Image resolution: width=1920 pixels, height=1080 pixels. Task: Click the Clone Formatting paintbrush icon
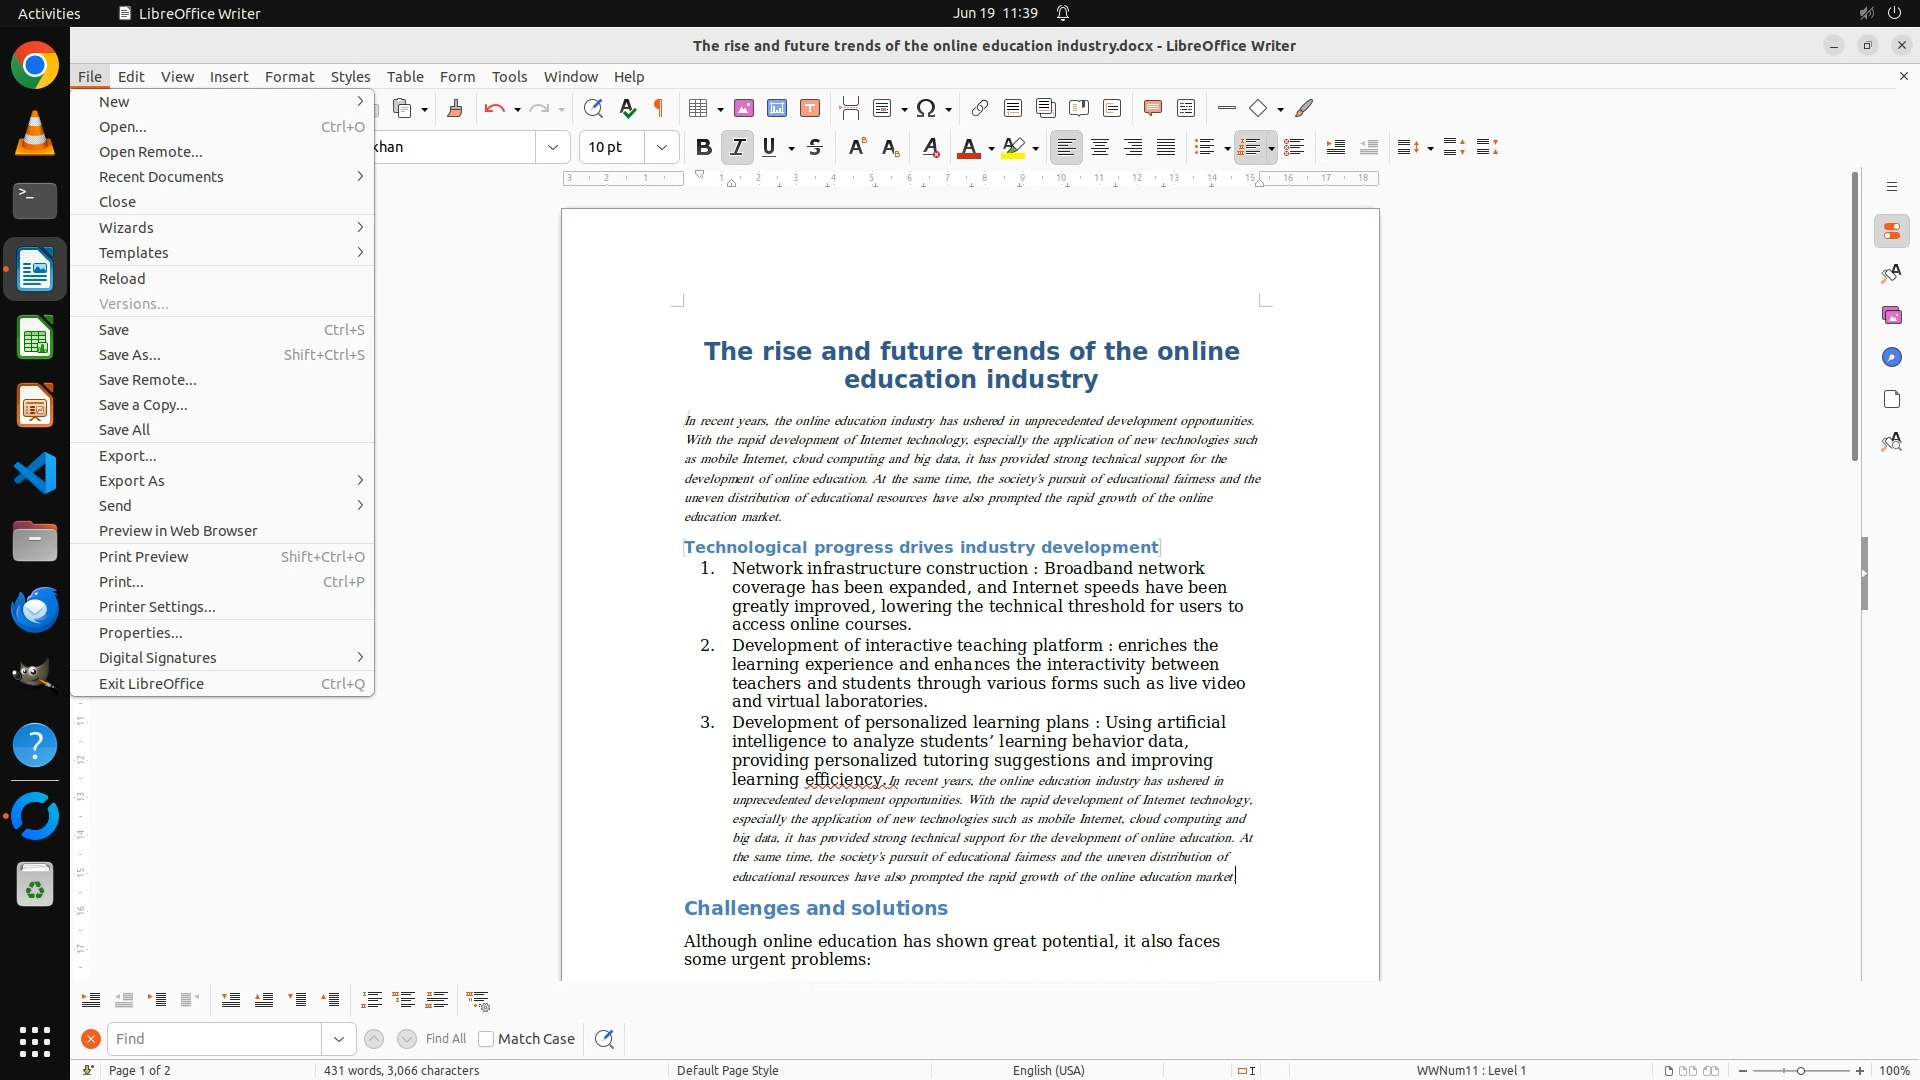(455, 108)
